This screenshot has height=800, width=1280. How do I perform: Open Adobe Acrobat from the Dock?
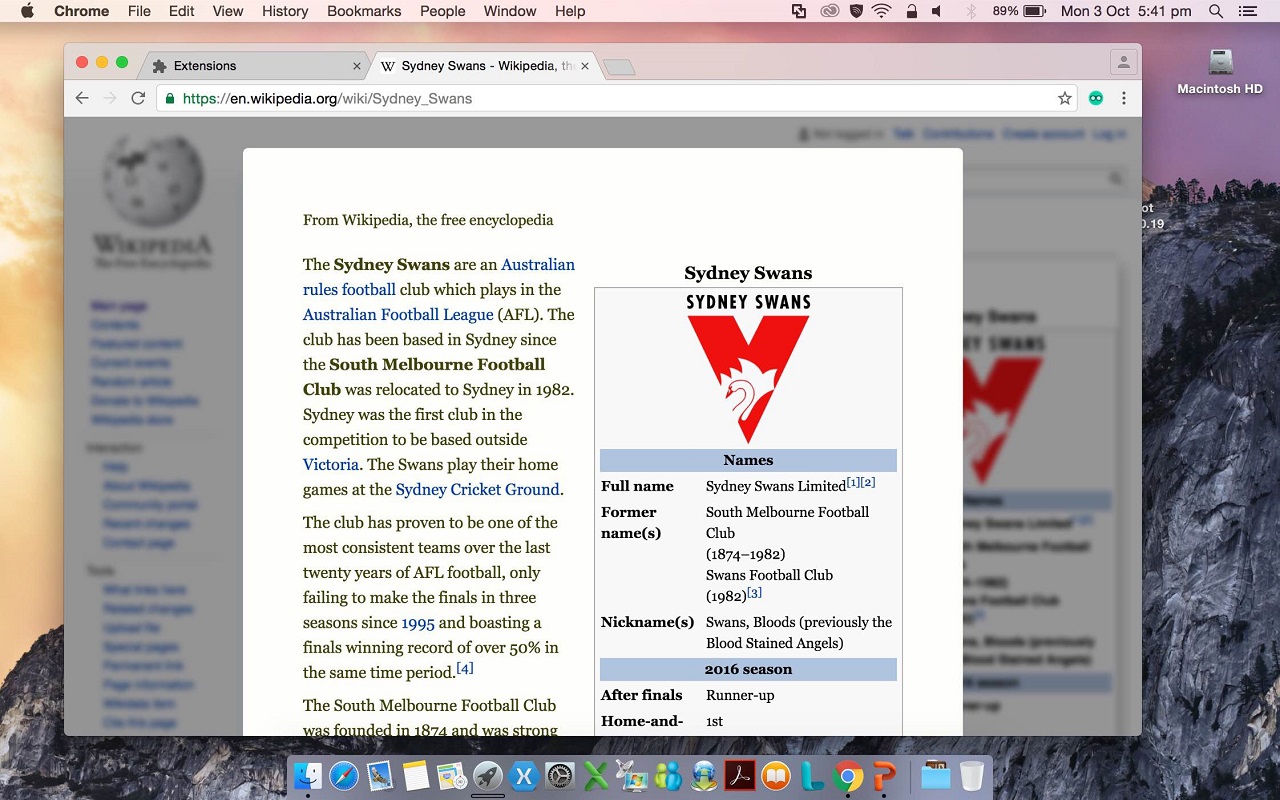tap(740, 776)
